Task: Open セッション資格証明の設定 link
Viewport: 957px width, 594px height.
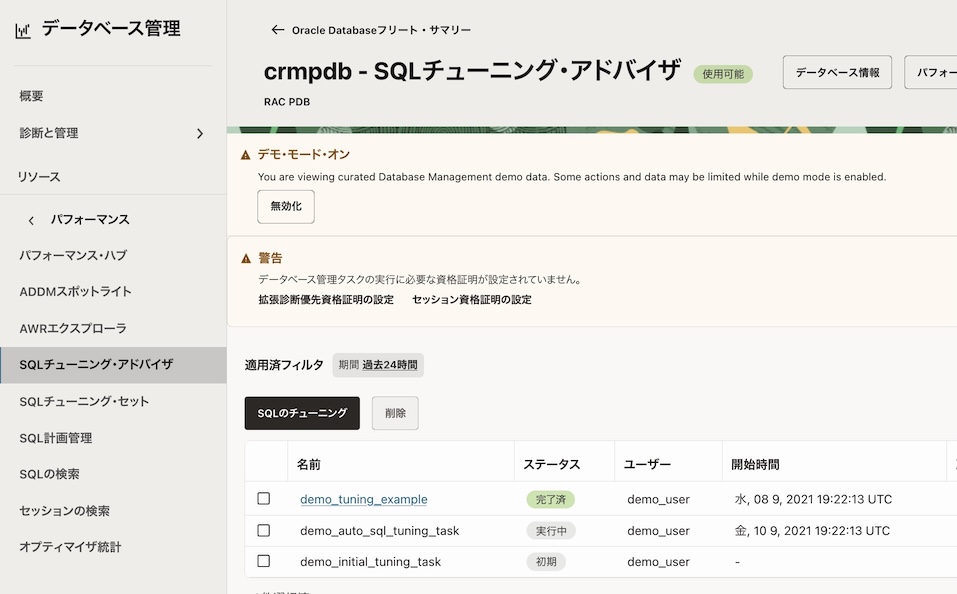Action: click(x=472, y=300)
